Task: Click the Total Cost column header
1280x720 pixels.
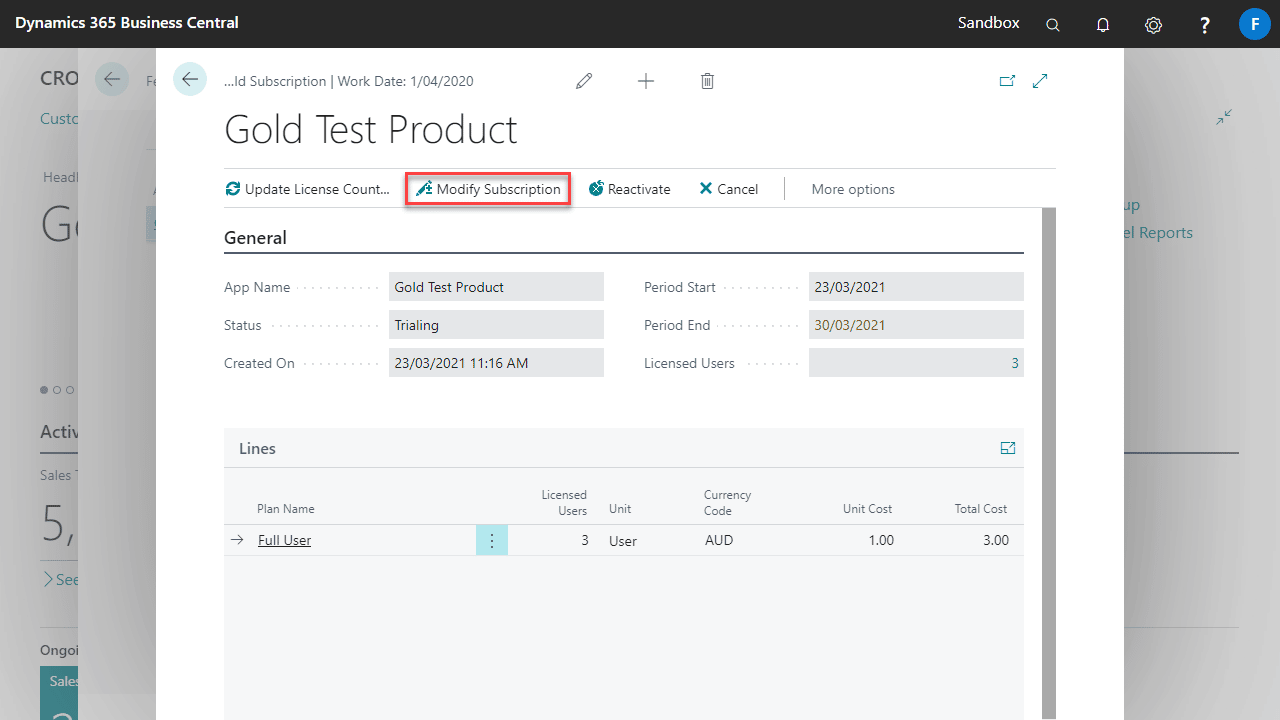Action: tap(981, 509)
